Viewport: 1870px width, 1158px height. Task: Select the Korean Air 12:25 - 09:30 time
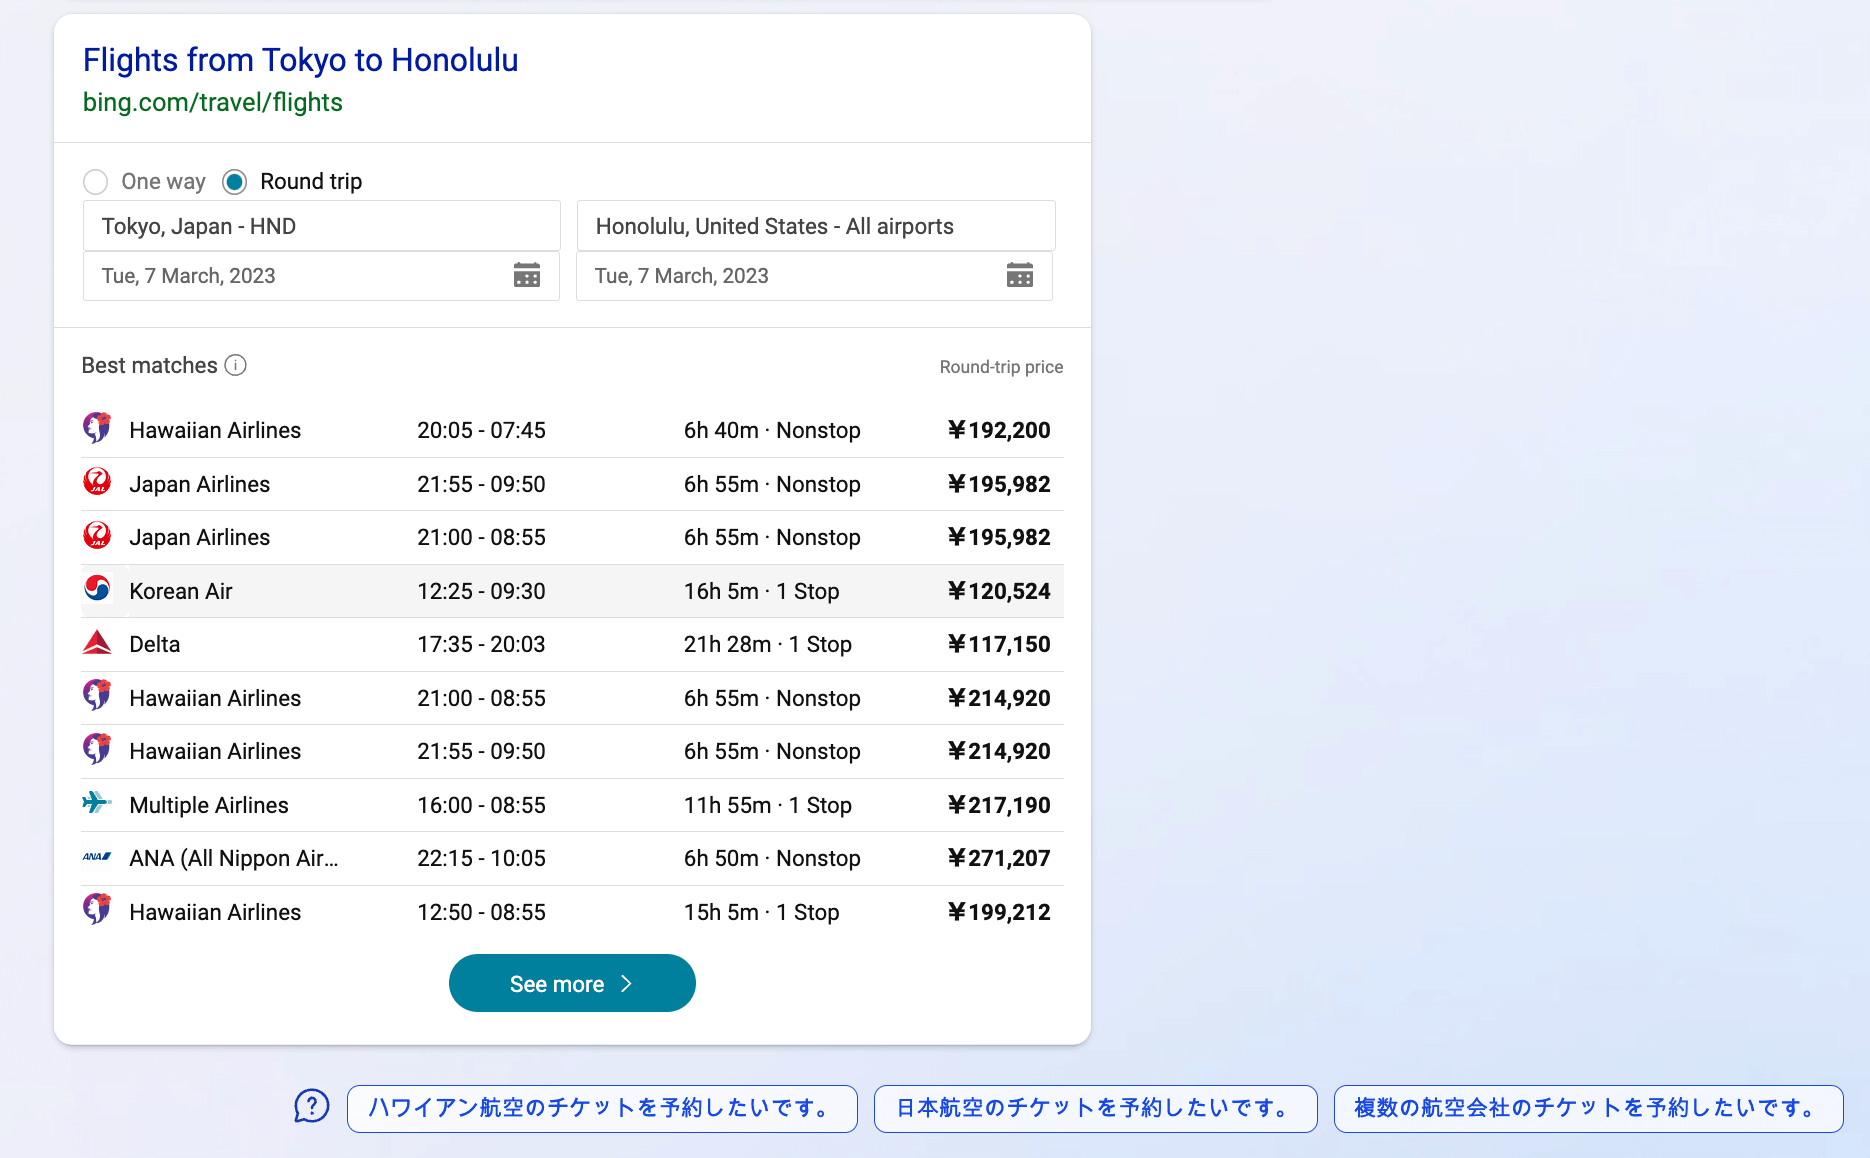pyautogui.click(x=481, y=591)
